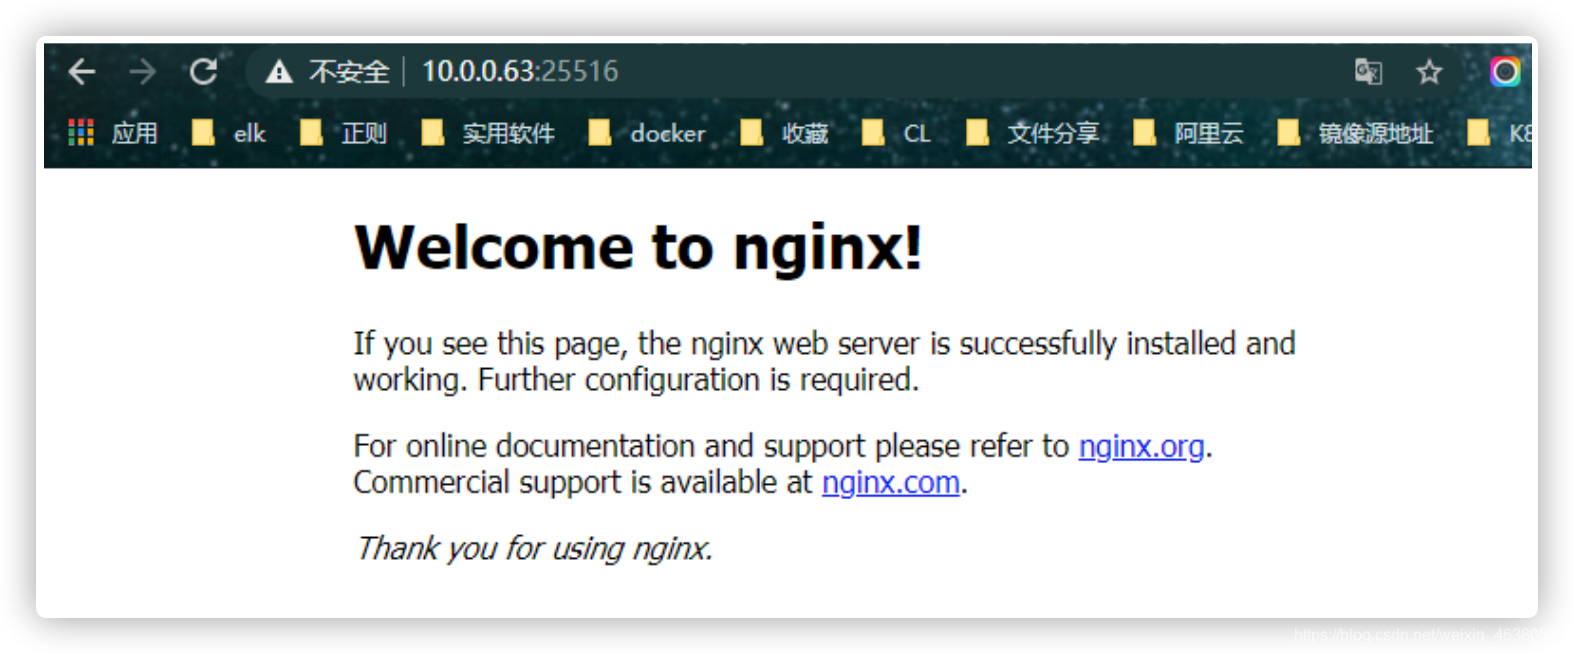Click the translate page icon

(1368, 71)
